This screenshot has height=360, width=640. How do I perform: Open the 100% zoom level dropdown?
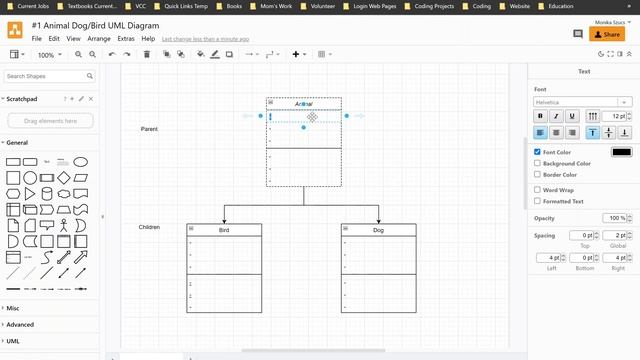(x=50, y=54)
